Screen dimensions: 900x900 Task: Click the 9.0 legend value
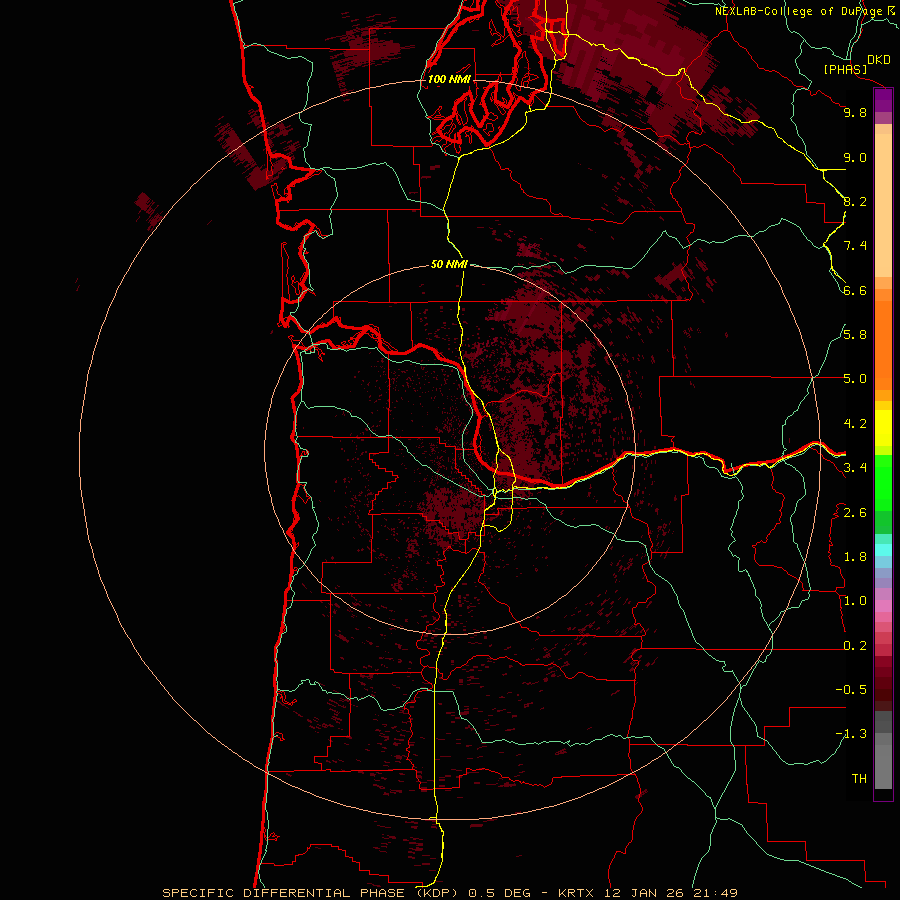[855, 157]
